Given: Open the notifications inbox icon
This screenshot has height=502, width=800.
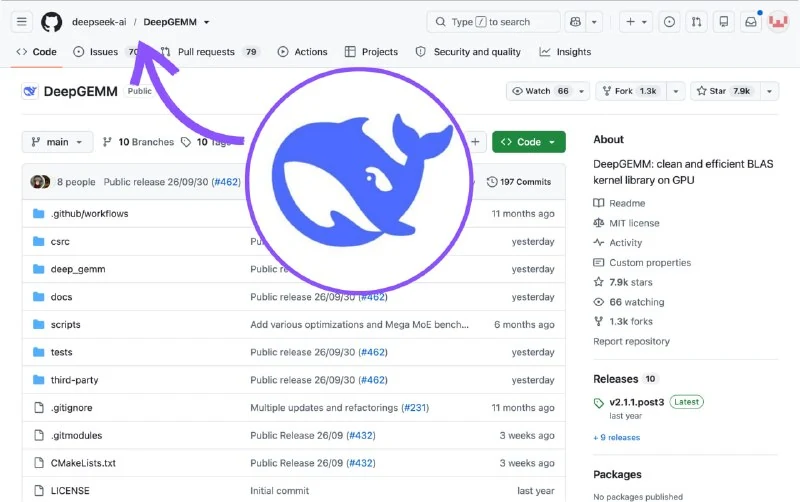Looking at the screenshot, I should tap(751, 21).
